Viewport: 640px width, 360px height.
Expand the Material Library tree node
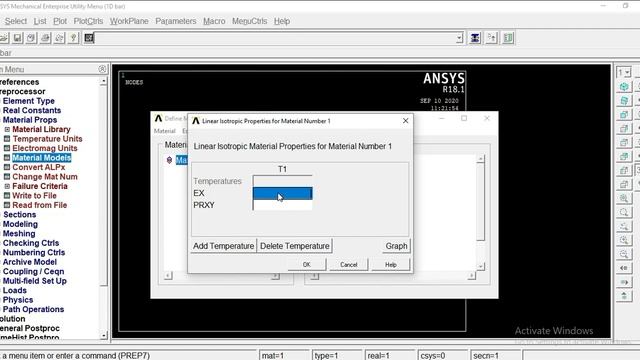(x=7, y=129)
